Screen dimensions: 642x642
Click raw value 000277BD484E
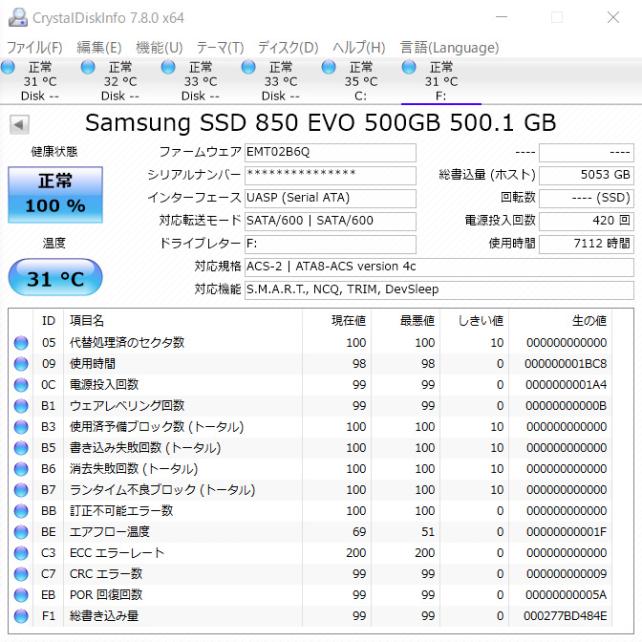[565, 616]
